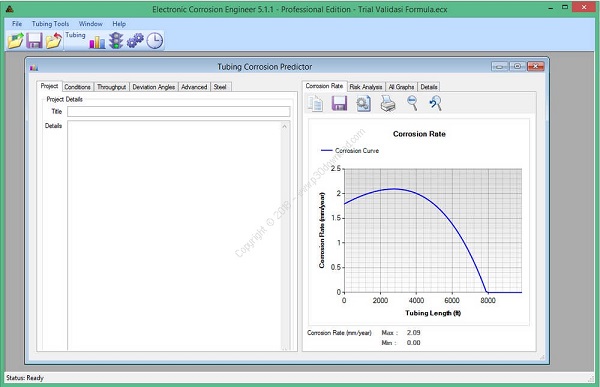Click Tubing Corrosion Predictor window icon
600x387 pixels.
pyautogui.click(x=34, y=68)
